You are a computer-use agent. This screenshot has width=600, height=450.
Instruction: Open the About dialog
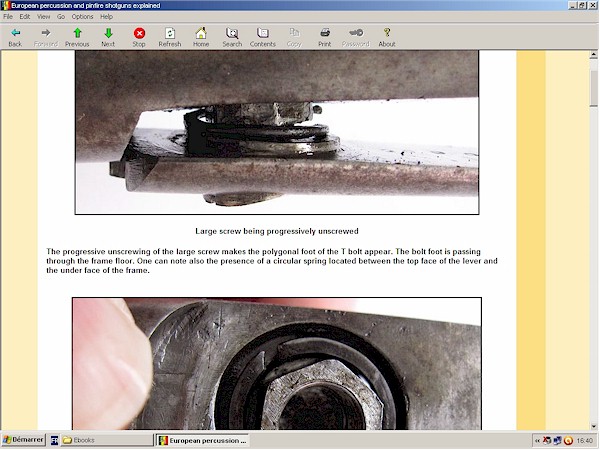[x=387, y=33]
